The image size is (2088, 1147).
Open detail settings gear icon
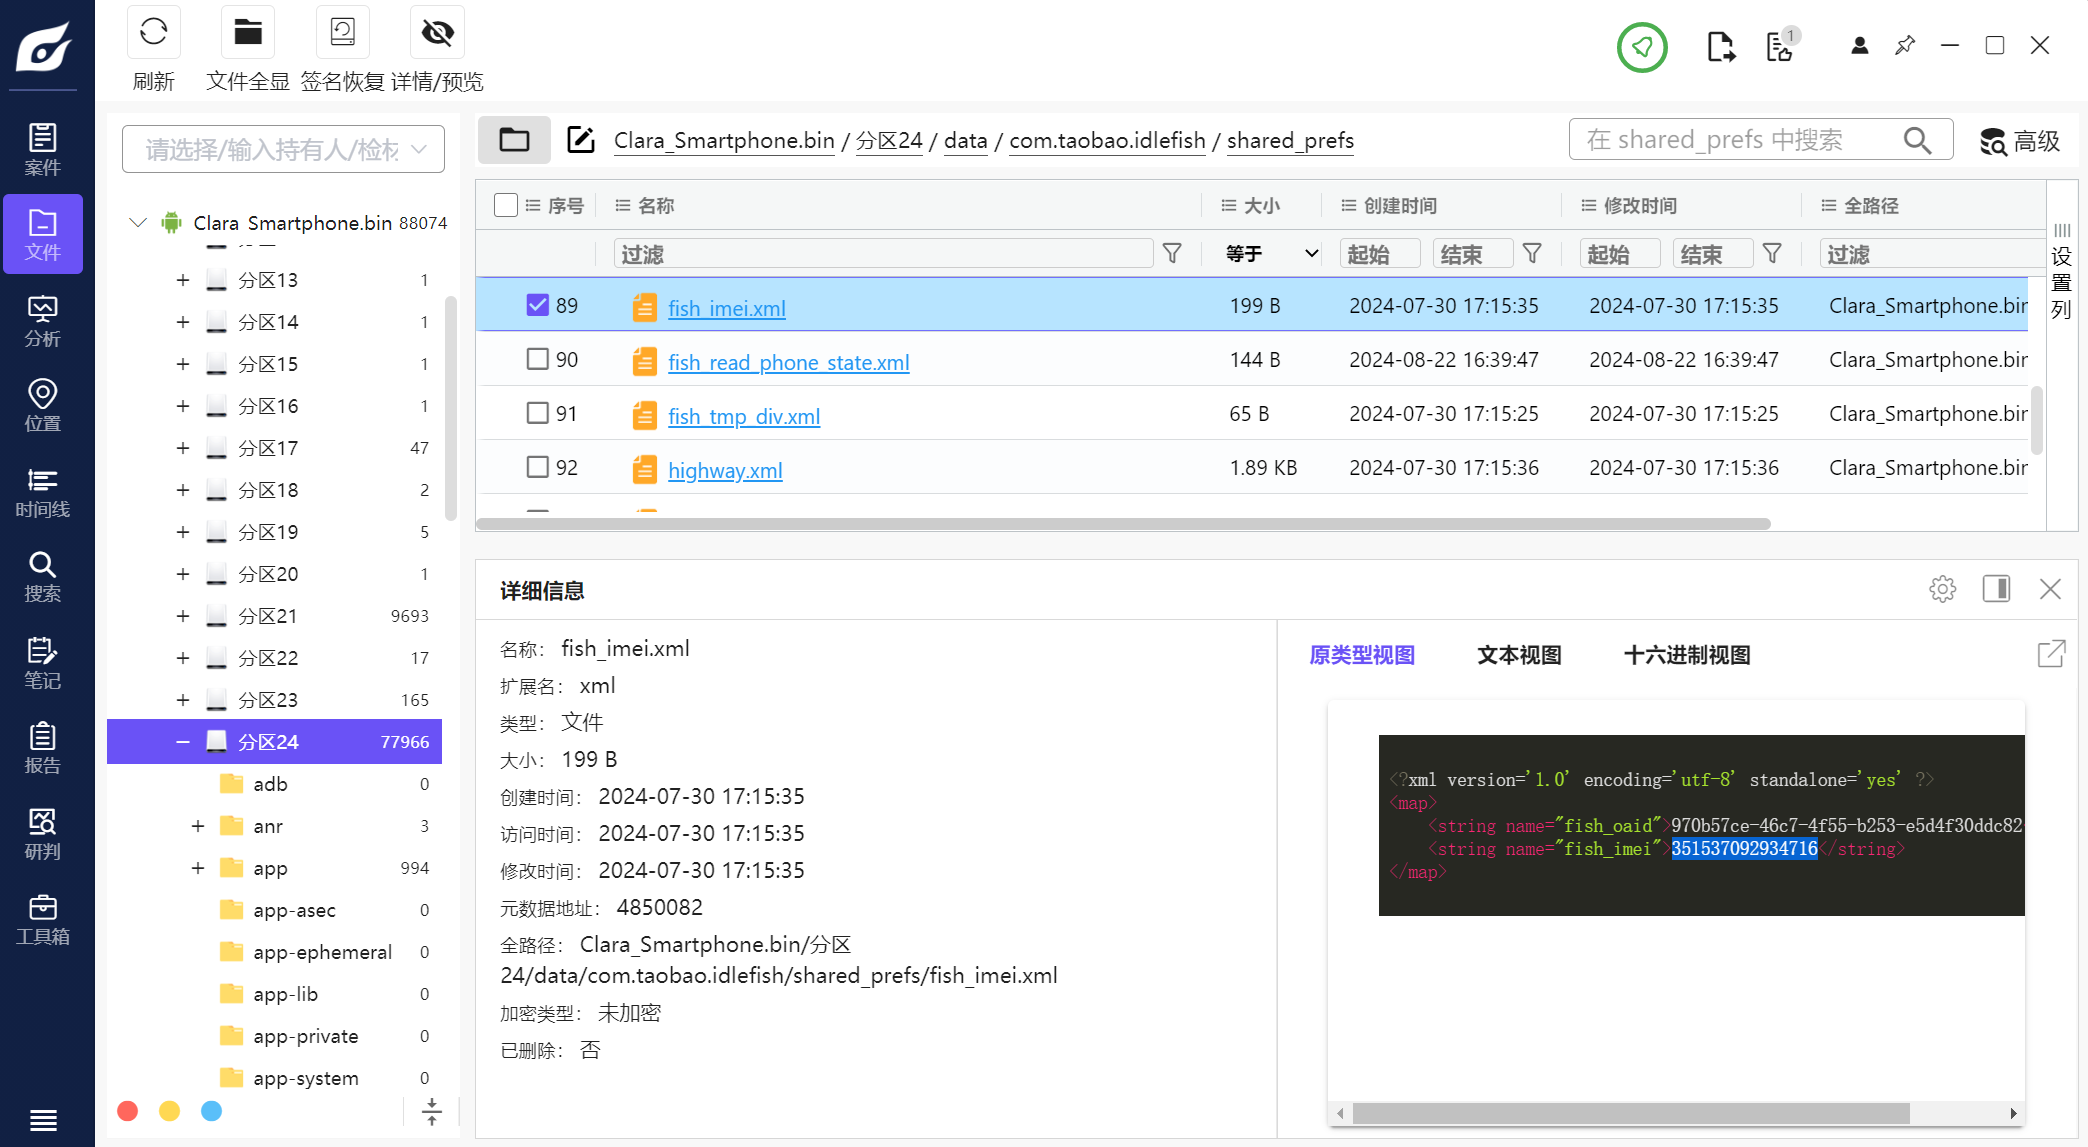point(1942,589)
